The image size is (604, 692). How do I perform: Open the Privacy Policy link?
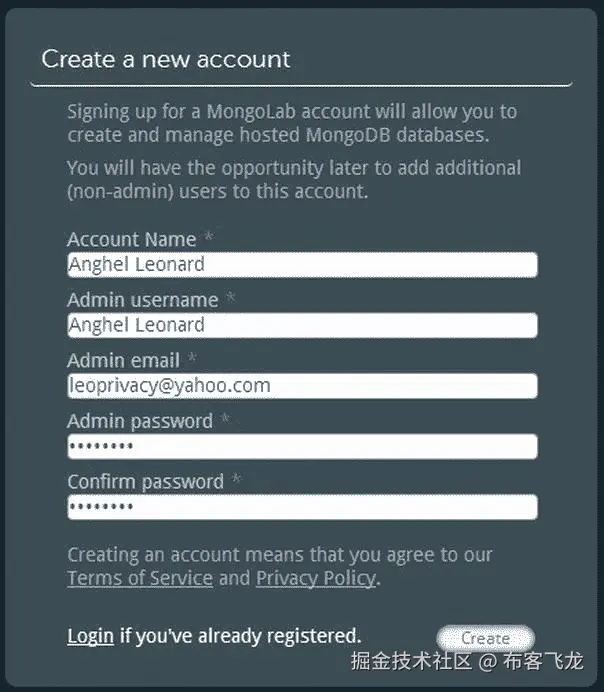point(315,578)
